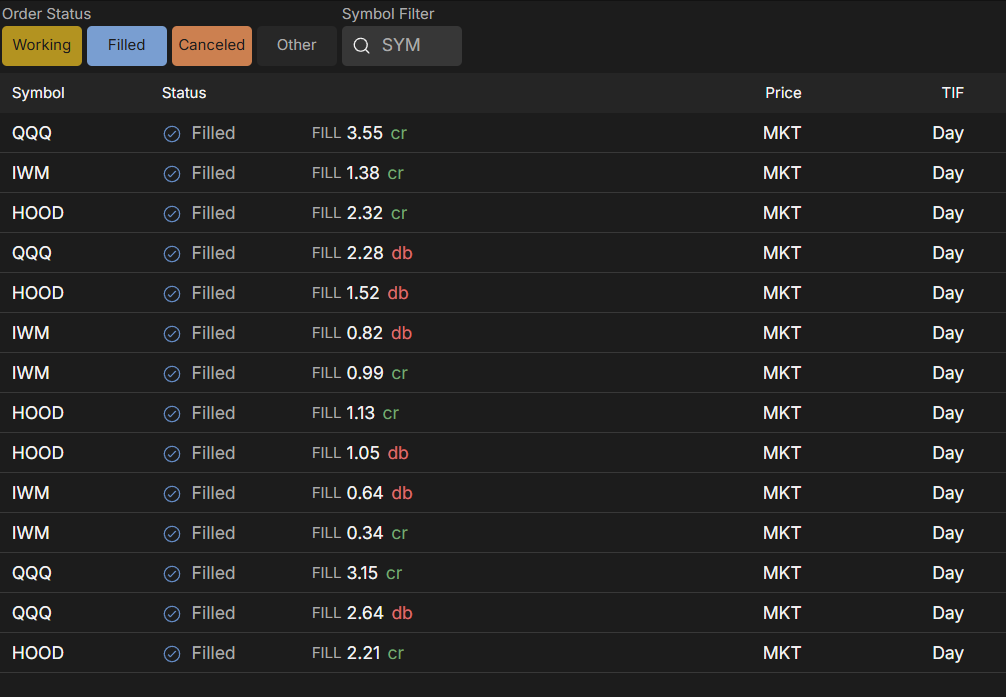Click the checkmark icon on HOOD 1.05 db row
Viewport: 1006px width, 697px height.
coord(172,453)
